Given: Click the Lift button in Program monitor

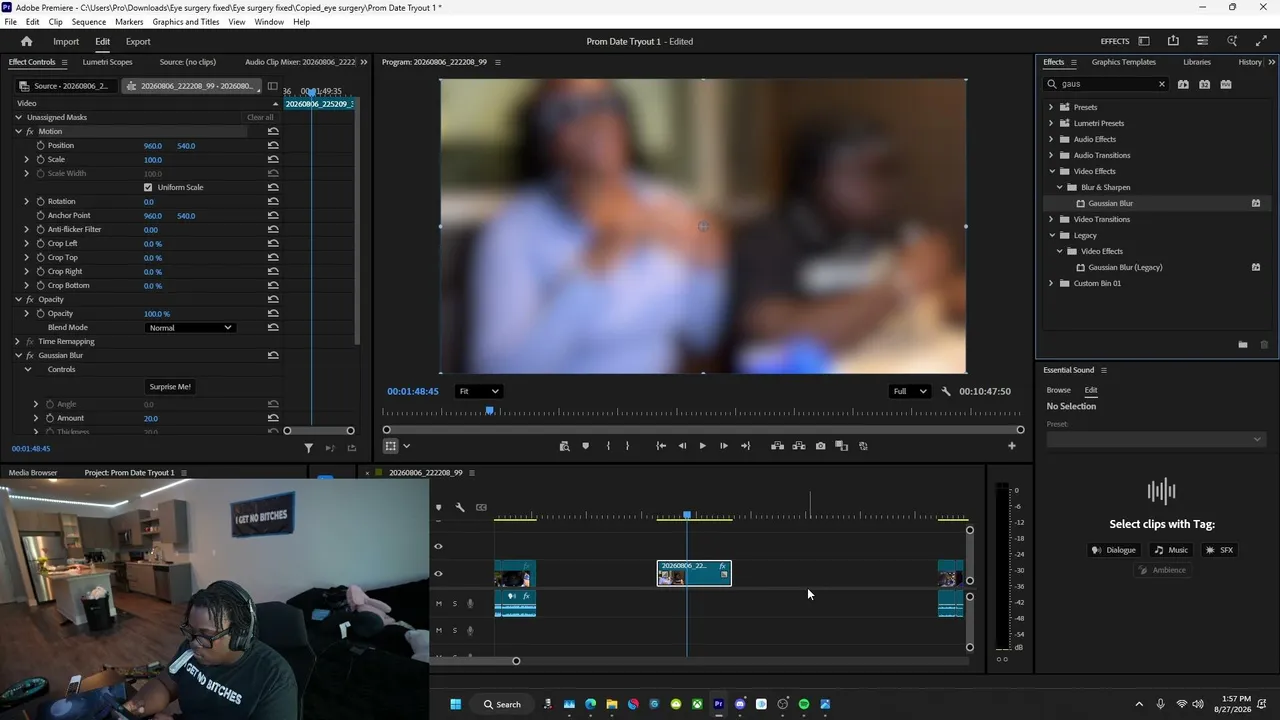Looking at the screenshot, I should point(777,446).
